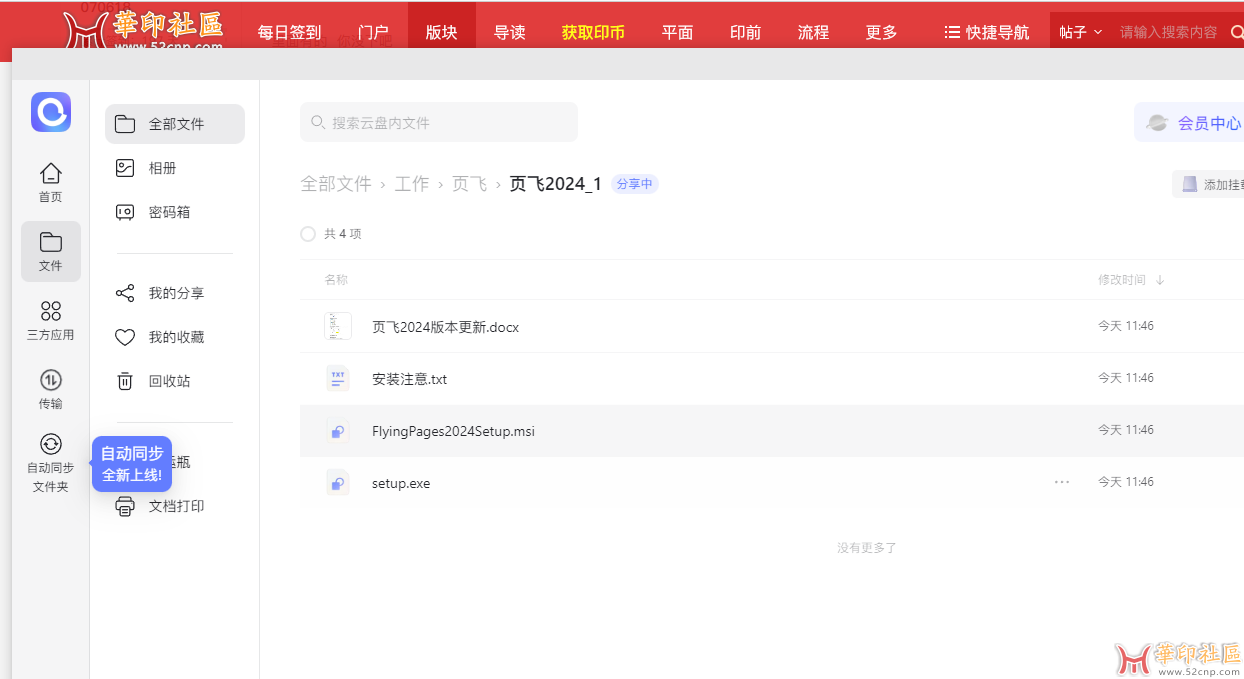The width and height of the screenshot is (1244, 679).
Task: Open 版块 in site navigation
Action: coord(441,32)
